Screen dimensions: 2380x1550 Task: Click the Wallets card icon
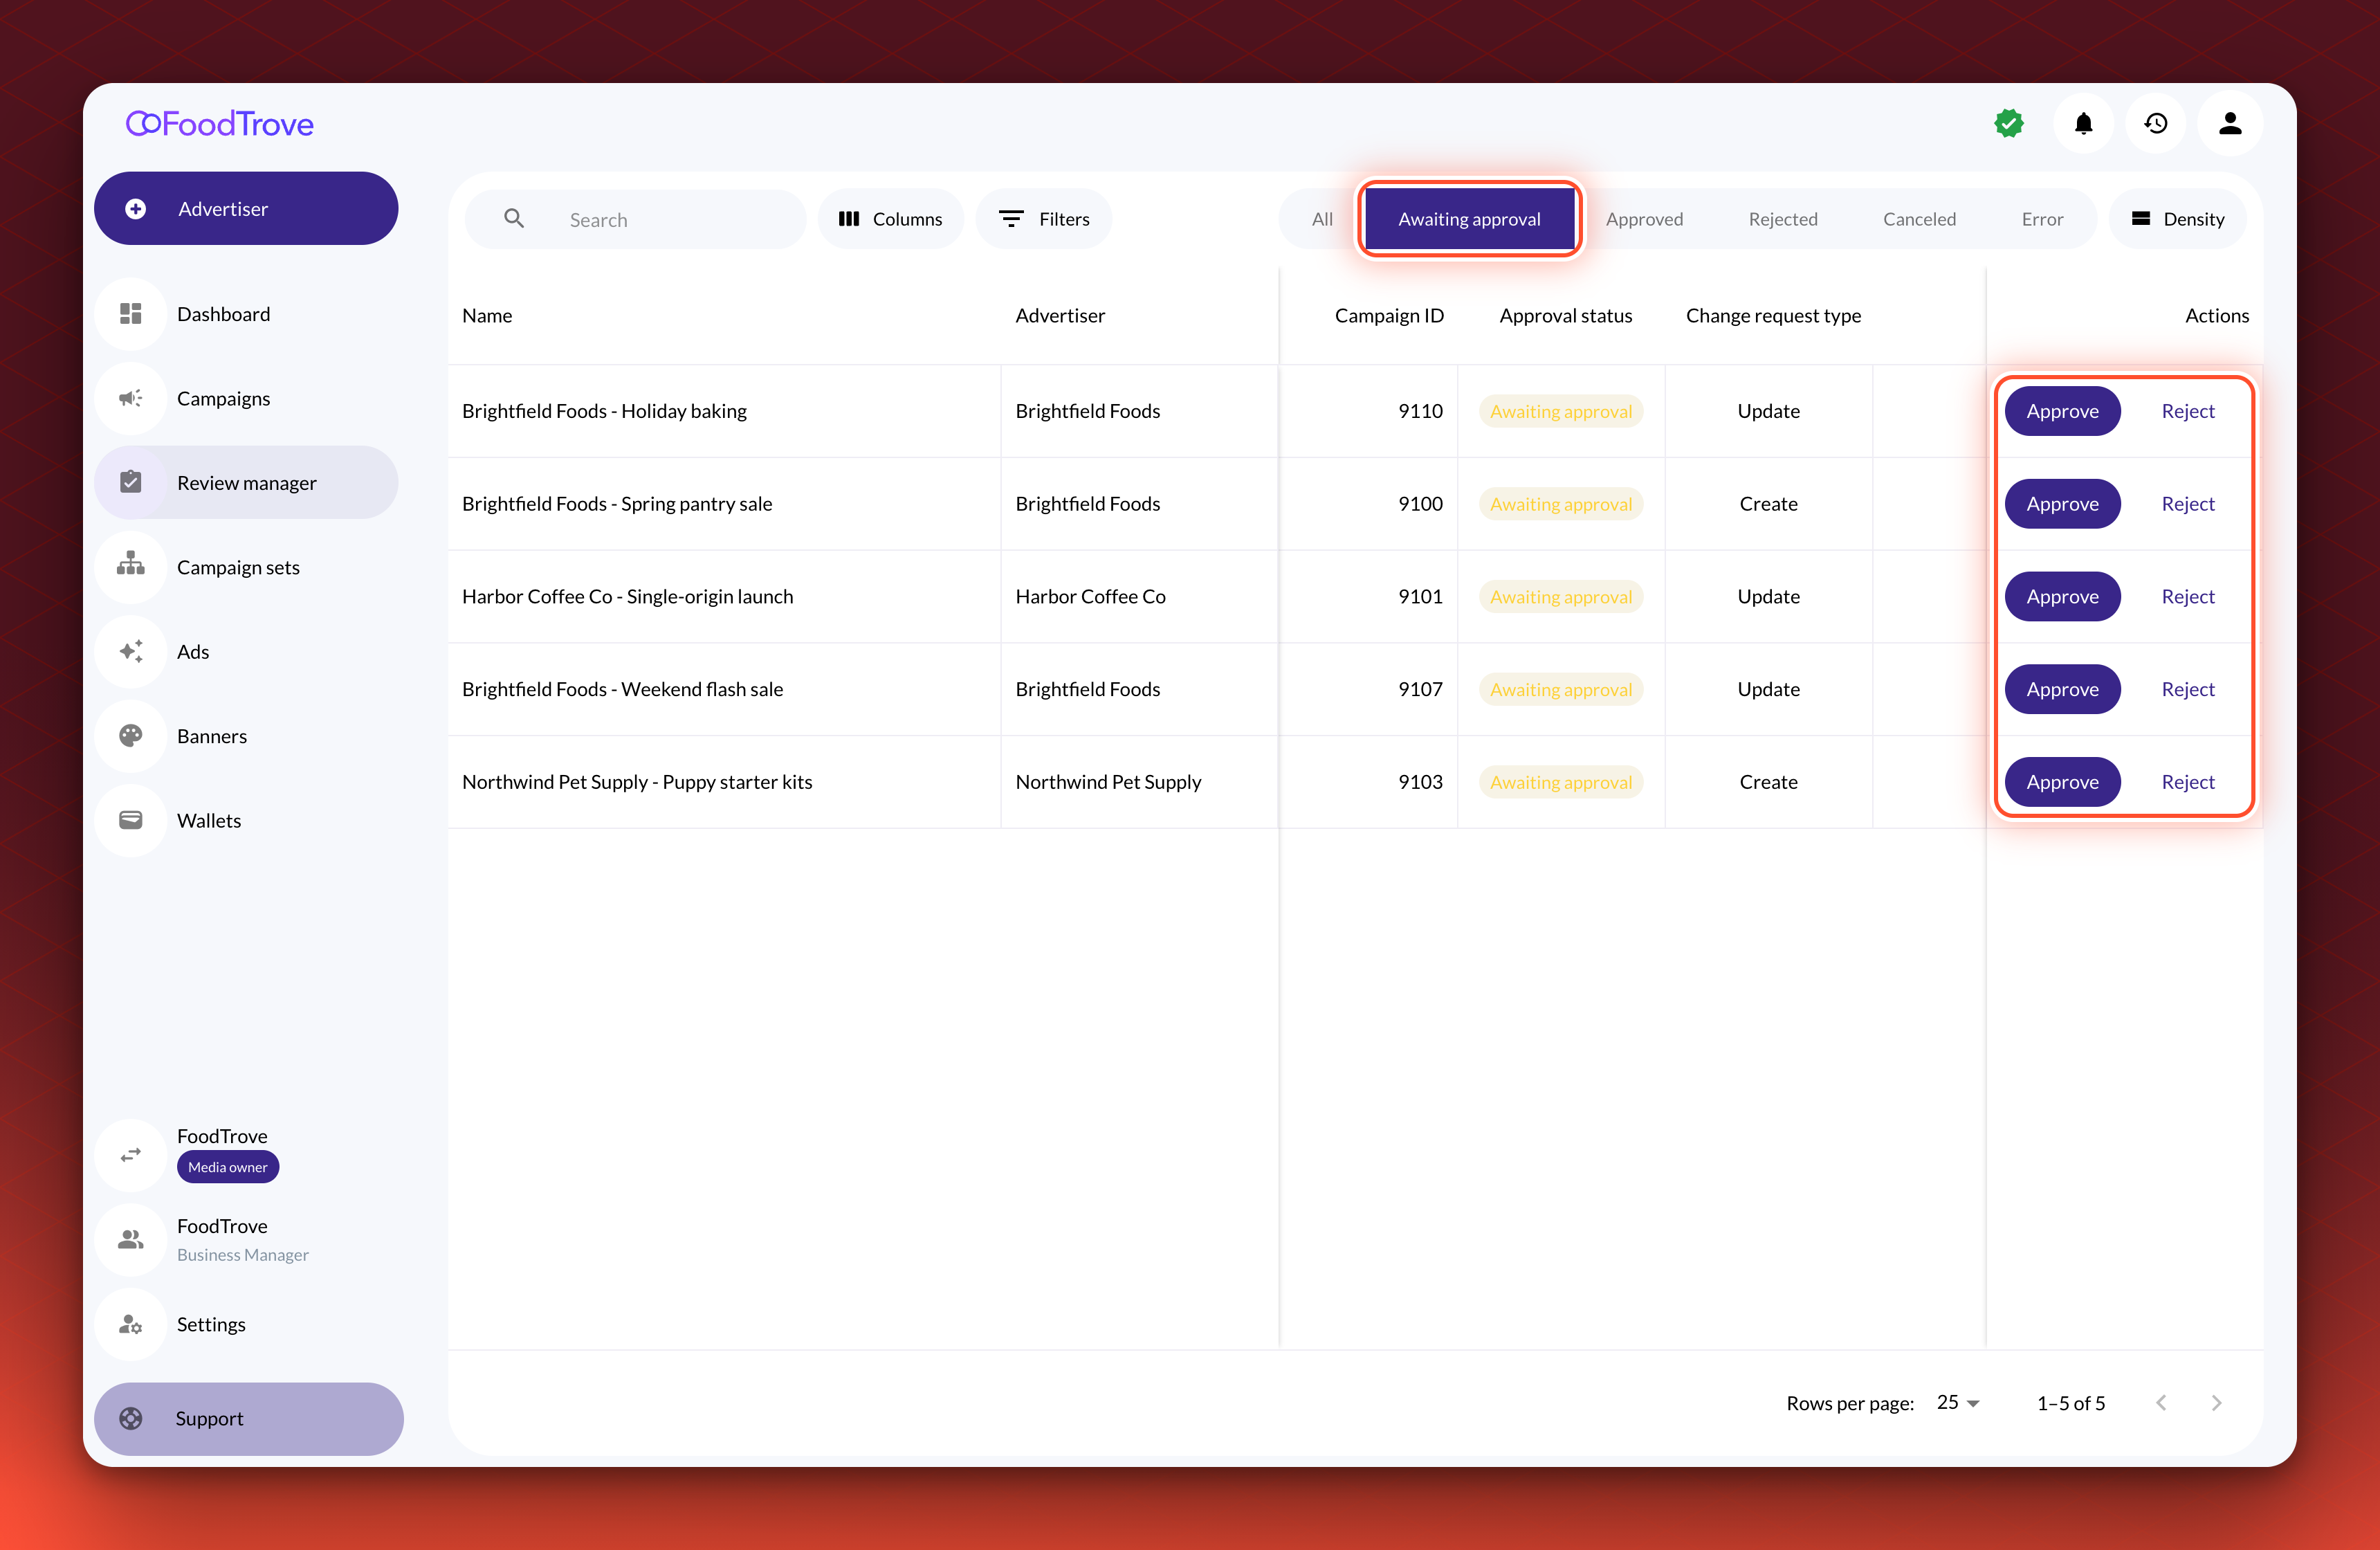(130, 820)
